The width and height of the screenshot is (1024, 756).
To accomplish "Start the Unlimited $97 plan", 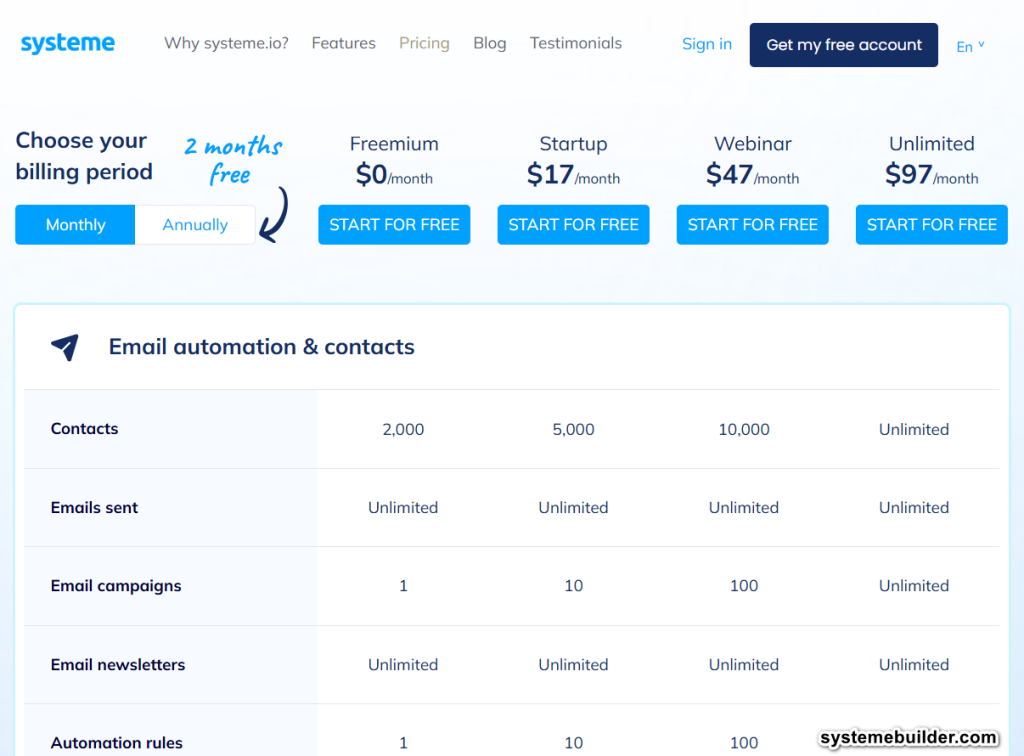I will (x=931, y=224).
